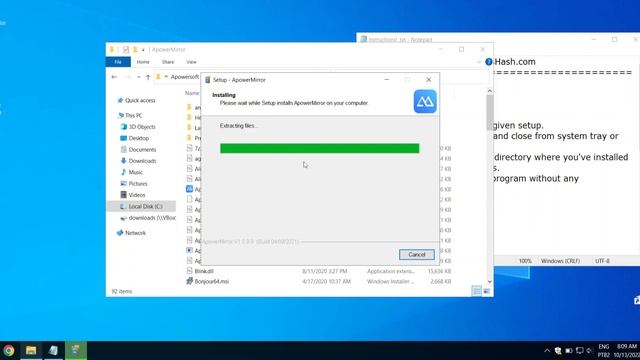This screenshot has width=640, height=360.
Task: Click the Bonjour64.msi installer icon
Action: tap(189, 281)
